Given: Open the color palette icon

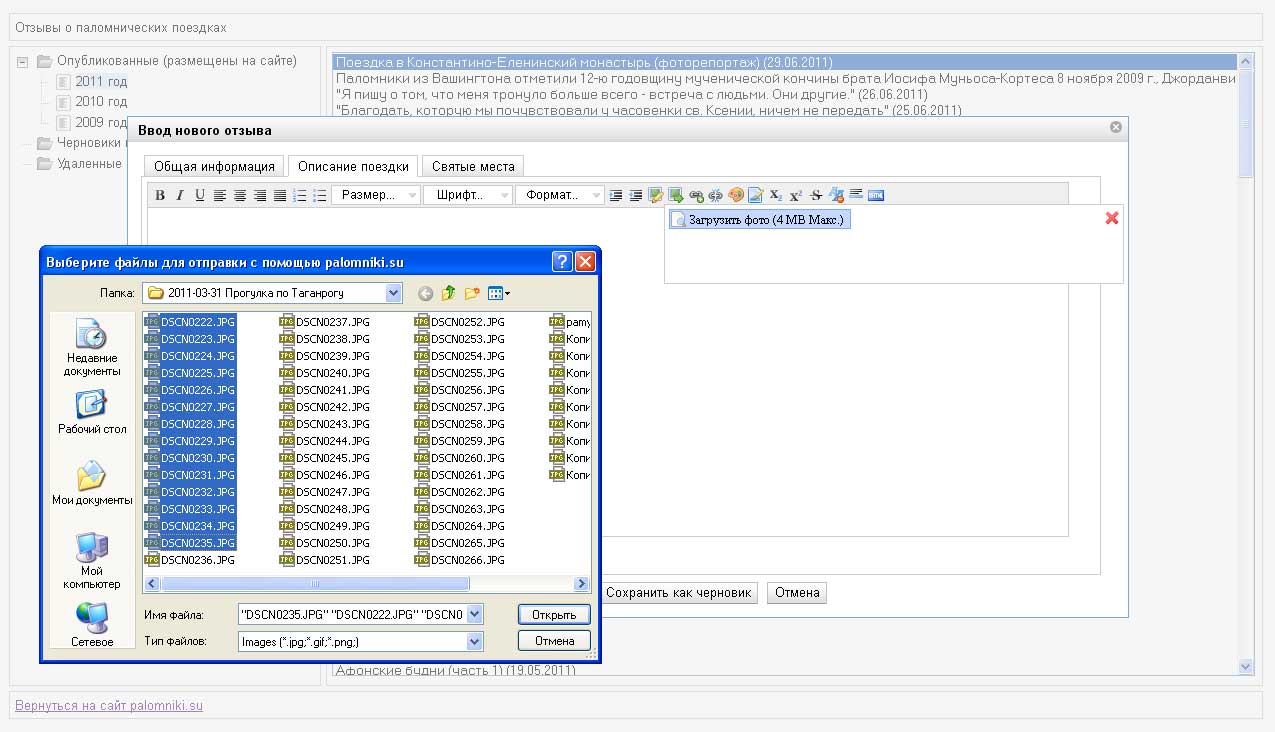Looking at the screenshot, I should 736,196.
